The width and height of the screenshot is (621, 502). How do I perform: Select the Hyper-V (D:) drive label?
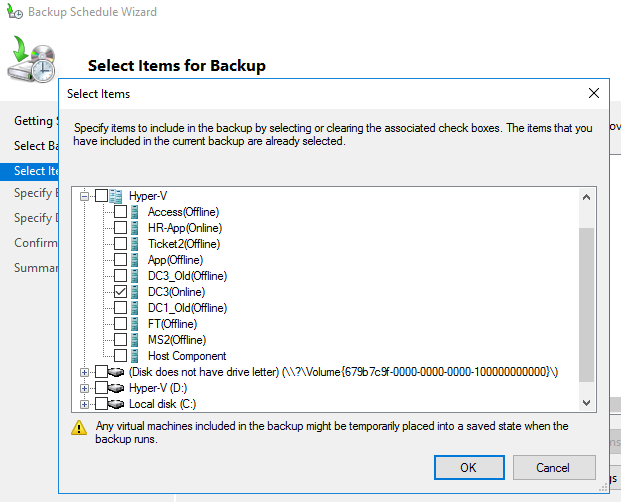(x=158, y=388)
